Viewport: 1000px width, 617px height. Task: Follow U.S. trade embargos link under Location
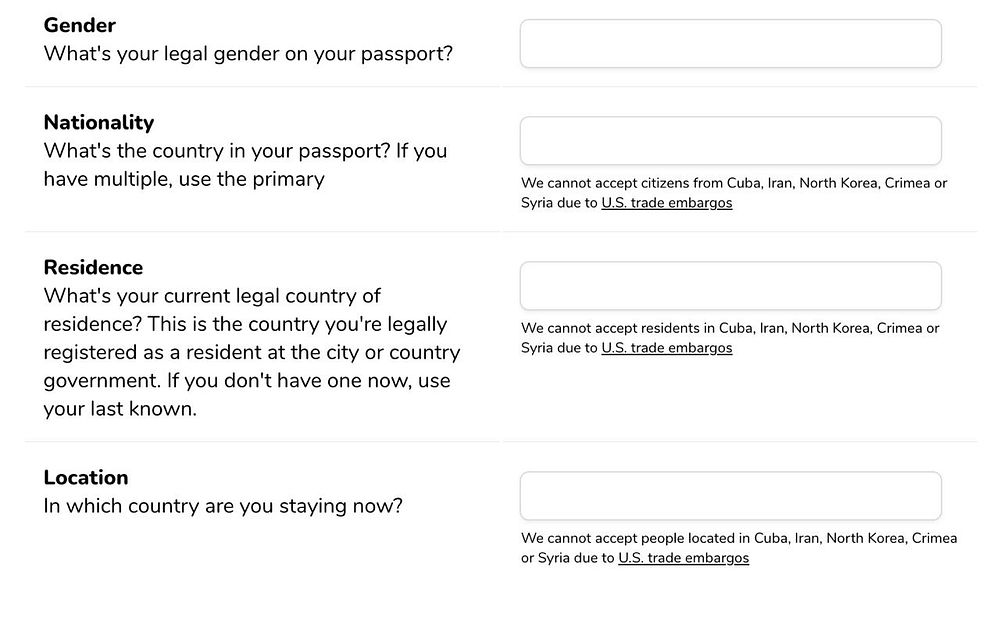pos(683,558)
